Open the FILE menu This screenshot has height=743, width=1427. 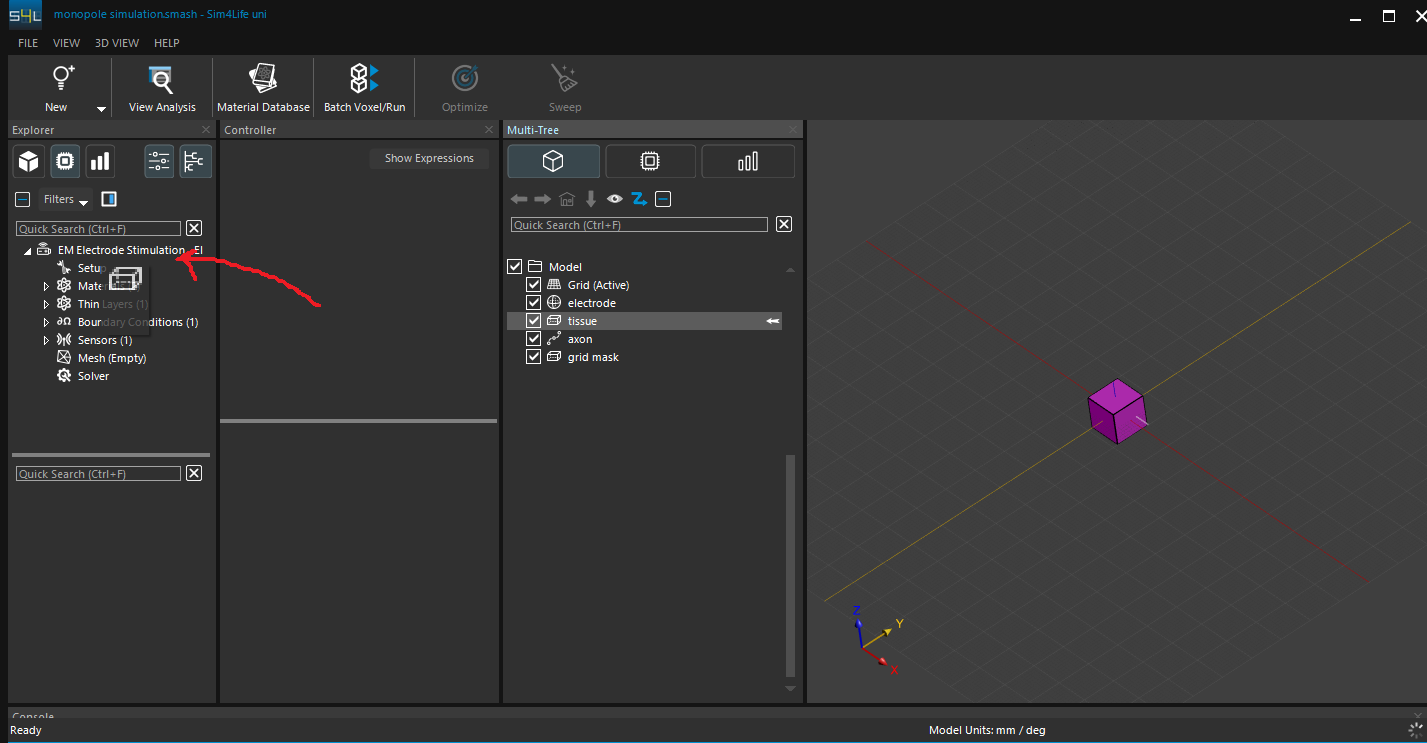tap(28, 43)
